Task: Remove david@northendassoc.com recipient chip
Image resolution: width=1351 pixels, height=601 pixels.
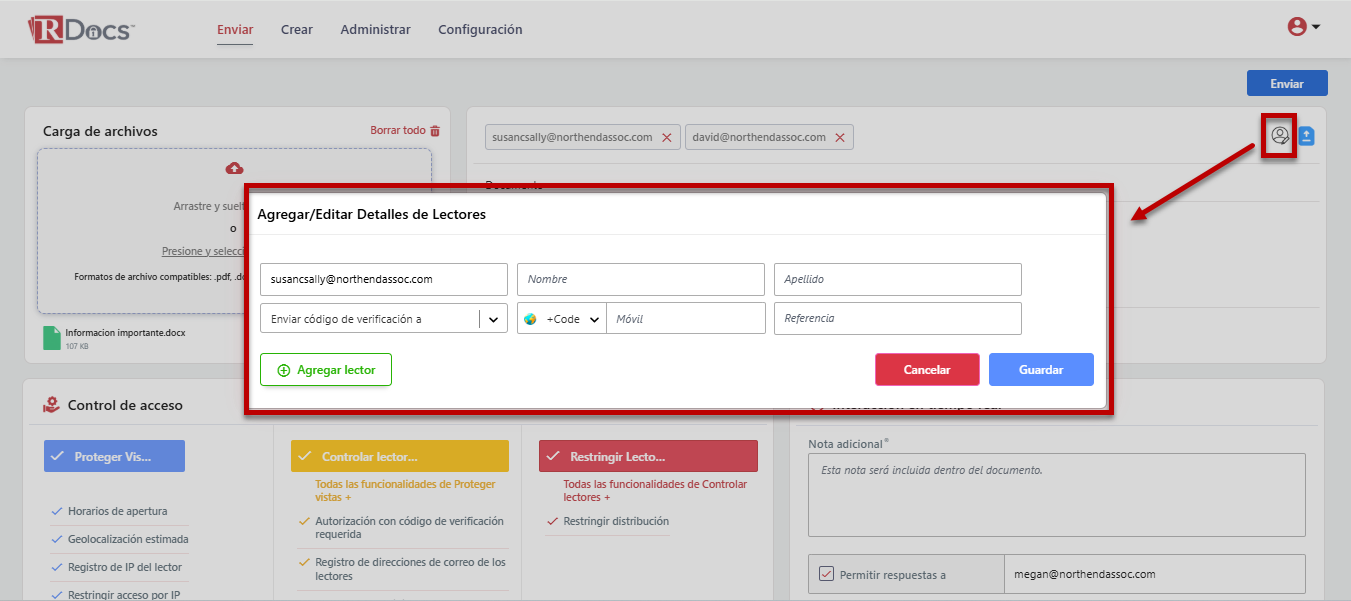Action: tap(840, 138)
